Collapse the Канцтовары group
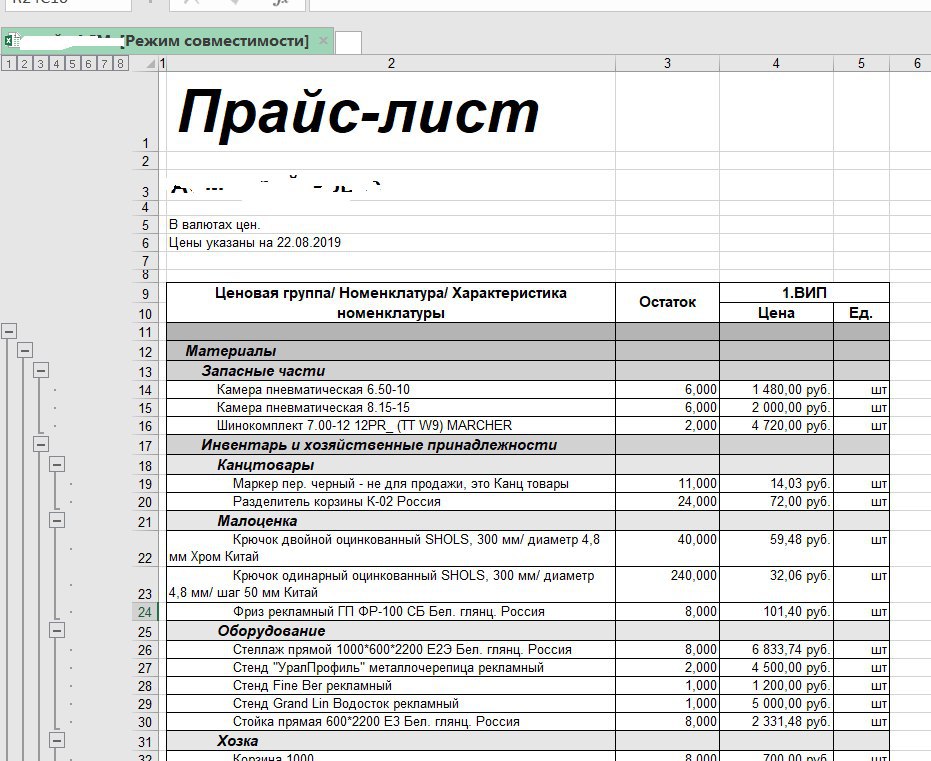 click(x=56, y=464)
